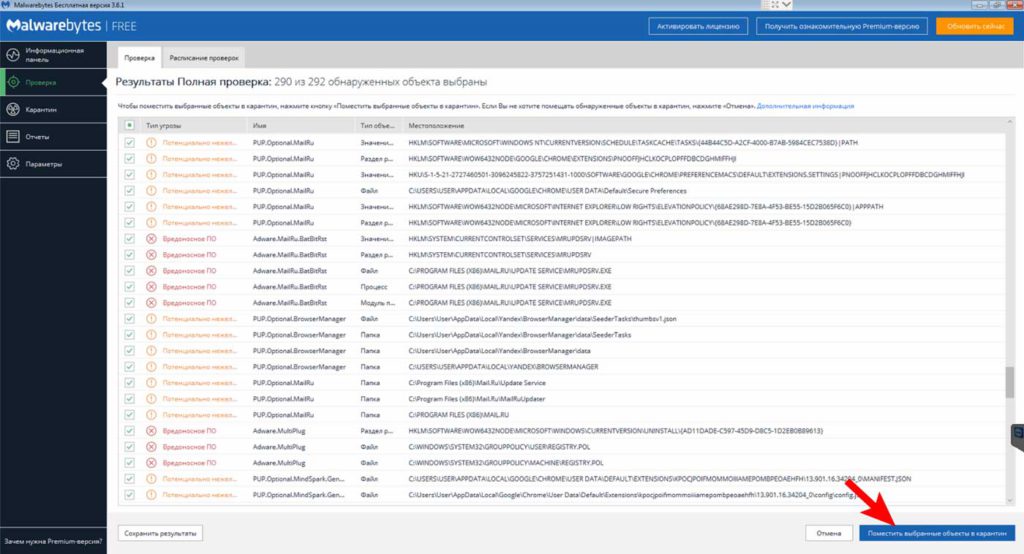
Task: Open the Отчеты reports list icon
Action: (x=13, y=137)
